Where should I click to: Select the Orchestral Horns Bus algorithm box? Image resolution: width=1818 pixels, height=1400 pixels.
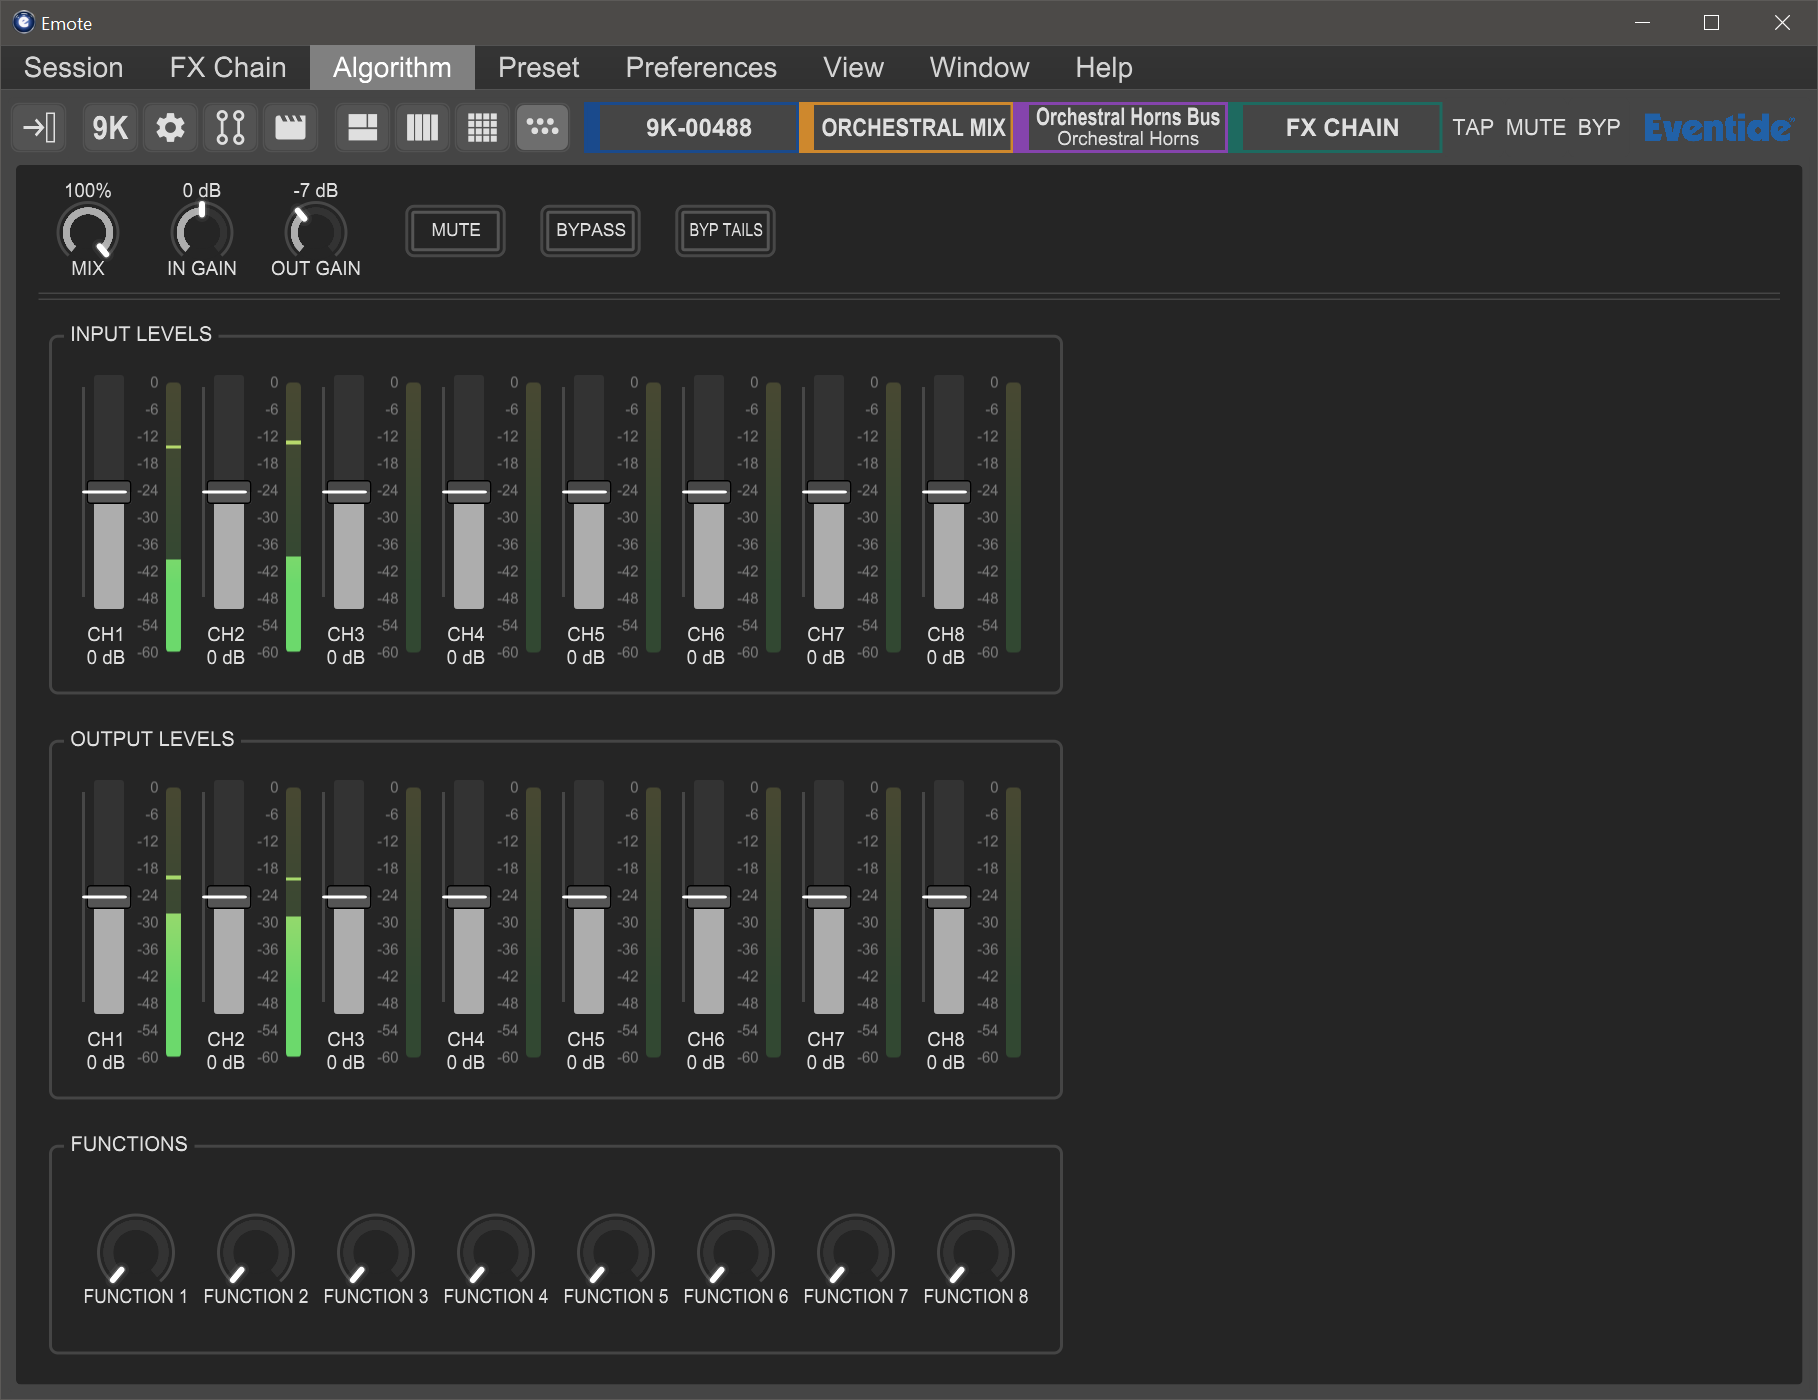pos(1121,128)
